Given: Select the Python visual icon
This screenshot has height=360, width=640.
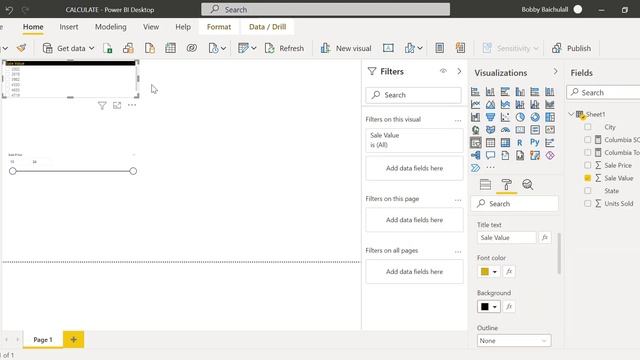Looking at the screenshot, I should (535, 142).
